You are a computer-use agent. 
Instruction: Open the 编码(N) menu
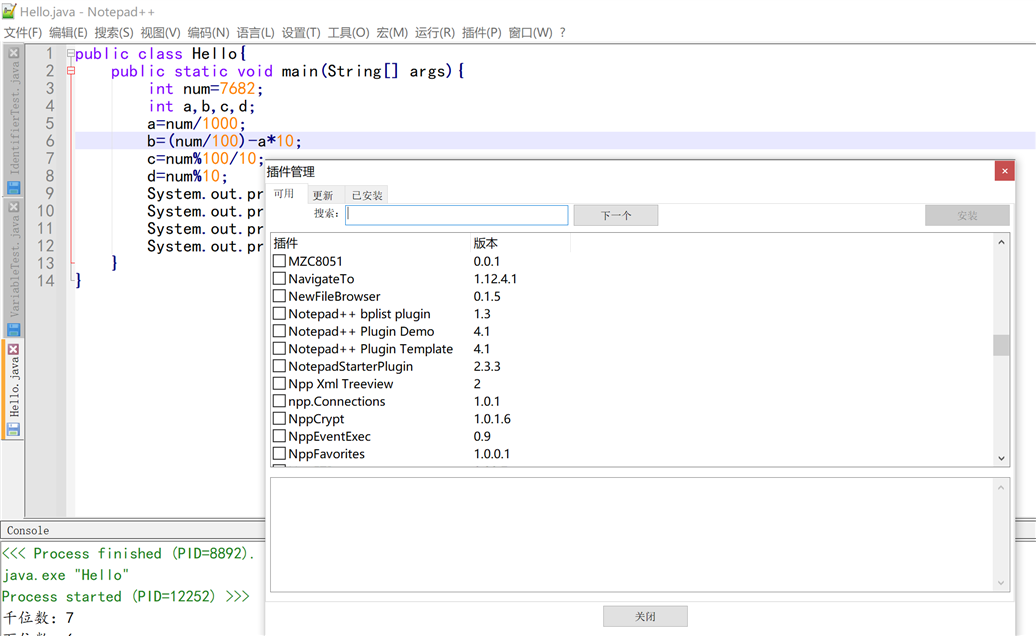(208, 32)
